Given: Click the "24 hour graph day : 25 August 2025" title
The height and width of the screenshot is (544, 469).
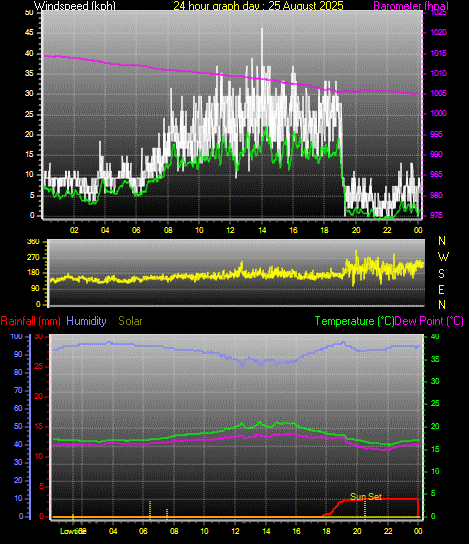Looking at the screenshot, I should [258, 6].
